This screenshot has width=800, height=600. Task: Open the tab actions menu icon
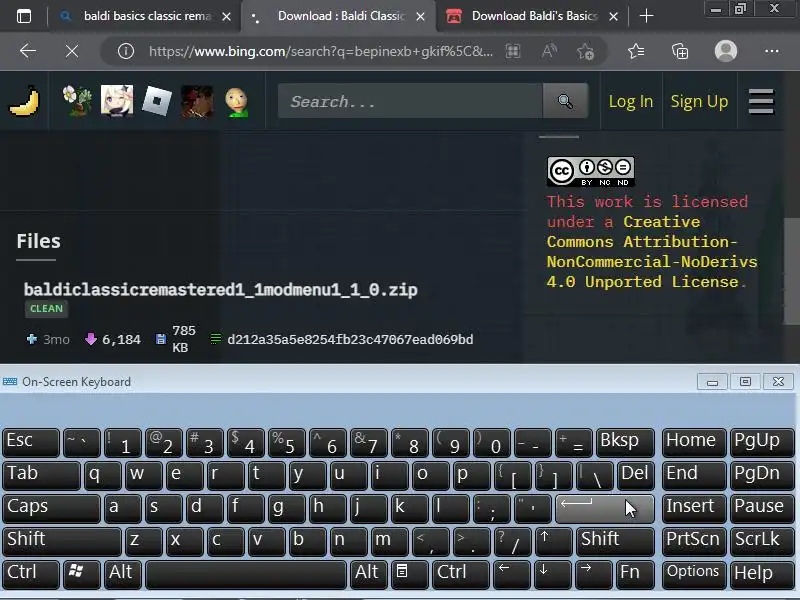tap(24, 16)
